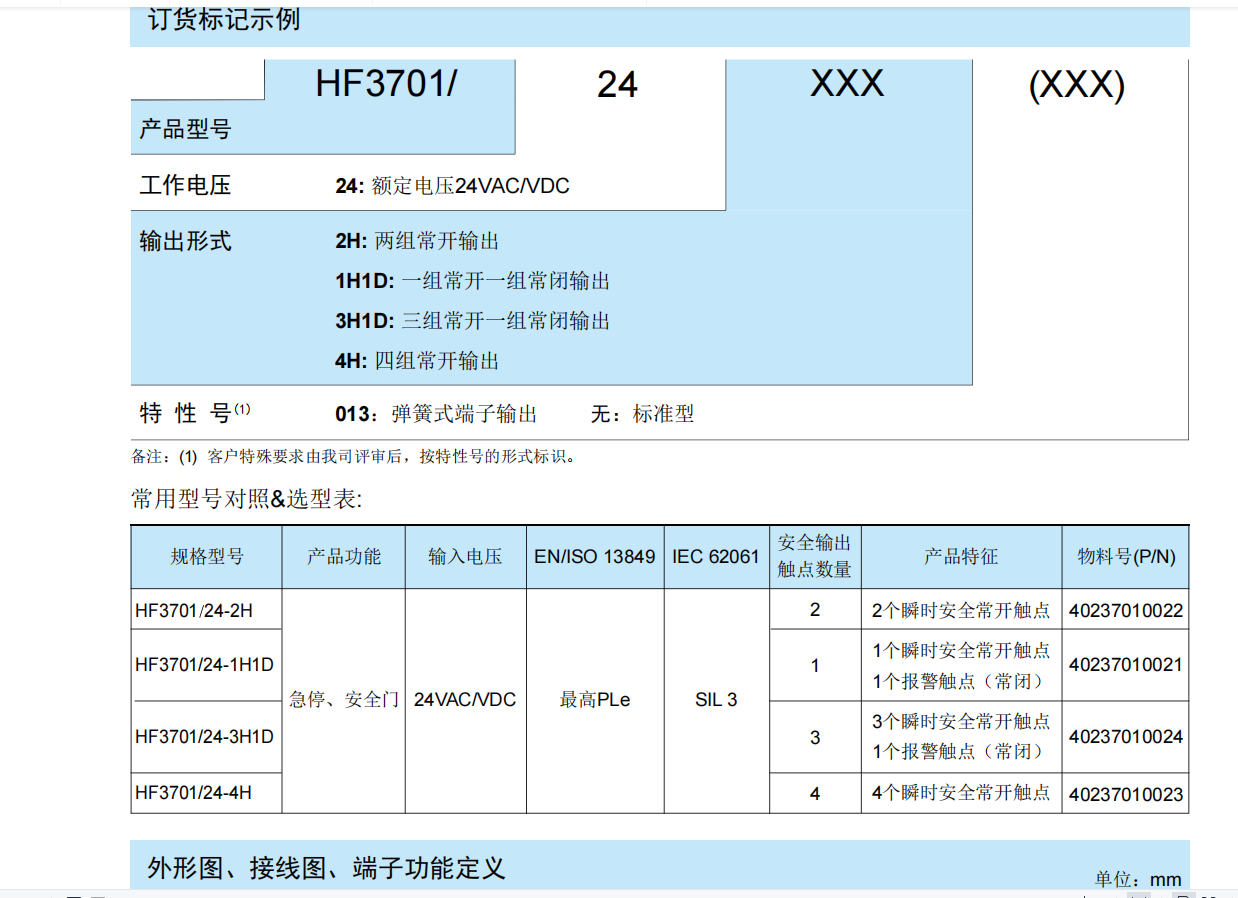Click the part number 40237010022
1238x898 pixels.
pyautogui.click(x=1126, y=610)
